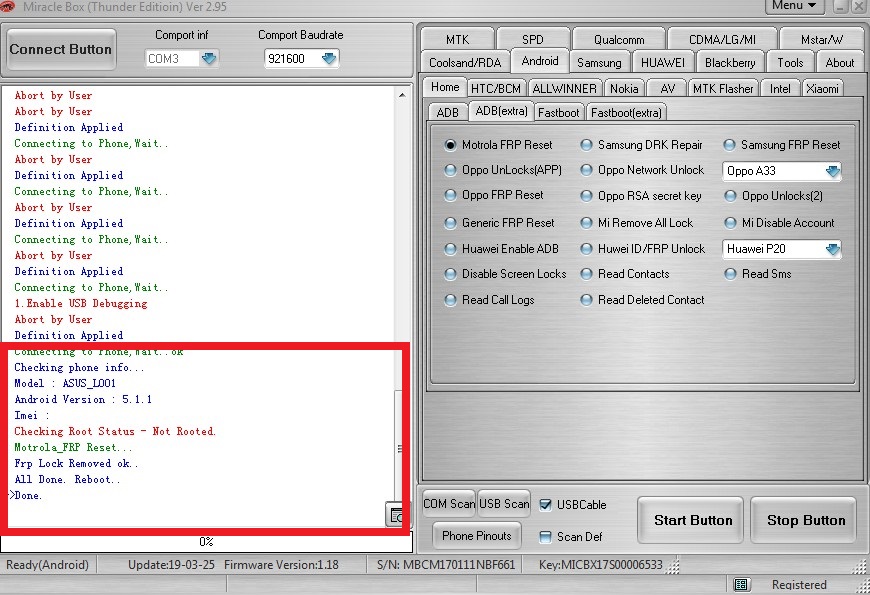Choose Mi Disable Account radio button
This screenshot has width=870, height=595.
[x=731, y=223]
